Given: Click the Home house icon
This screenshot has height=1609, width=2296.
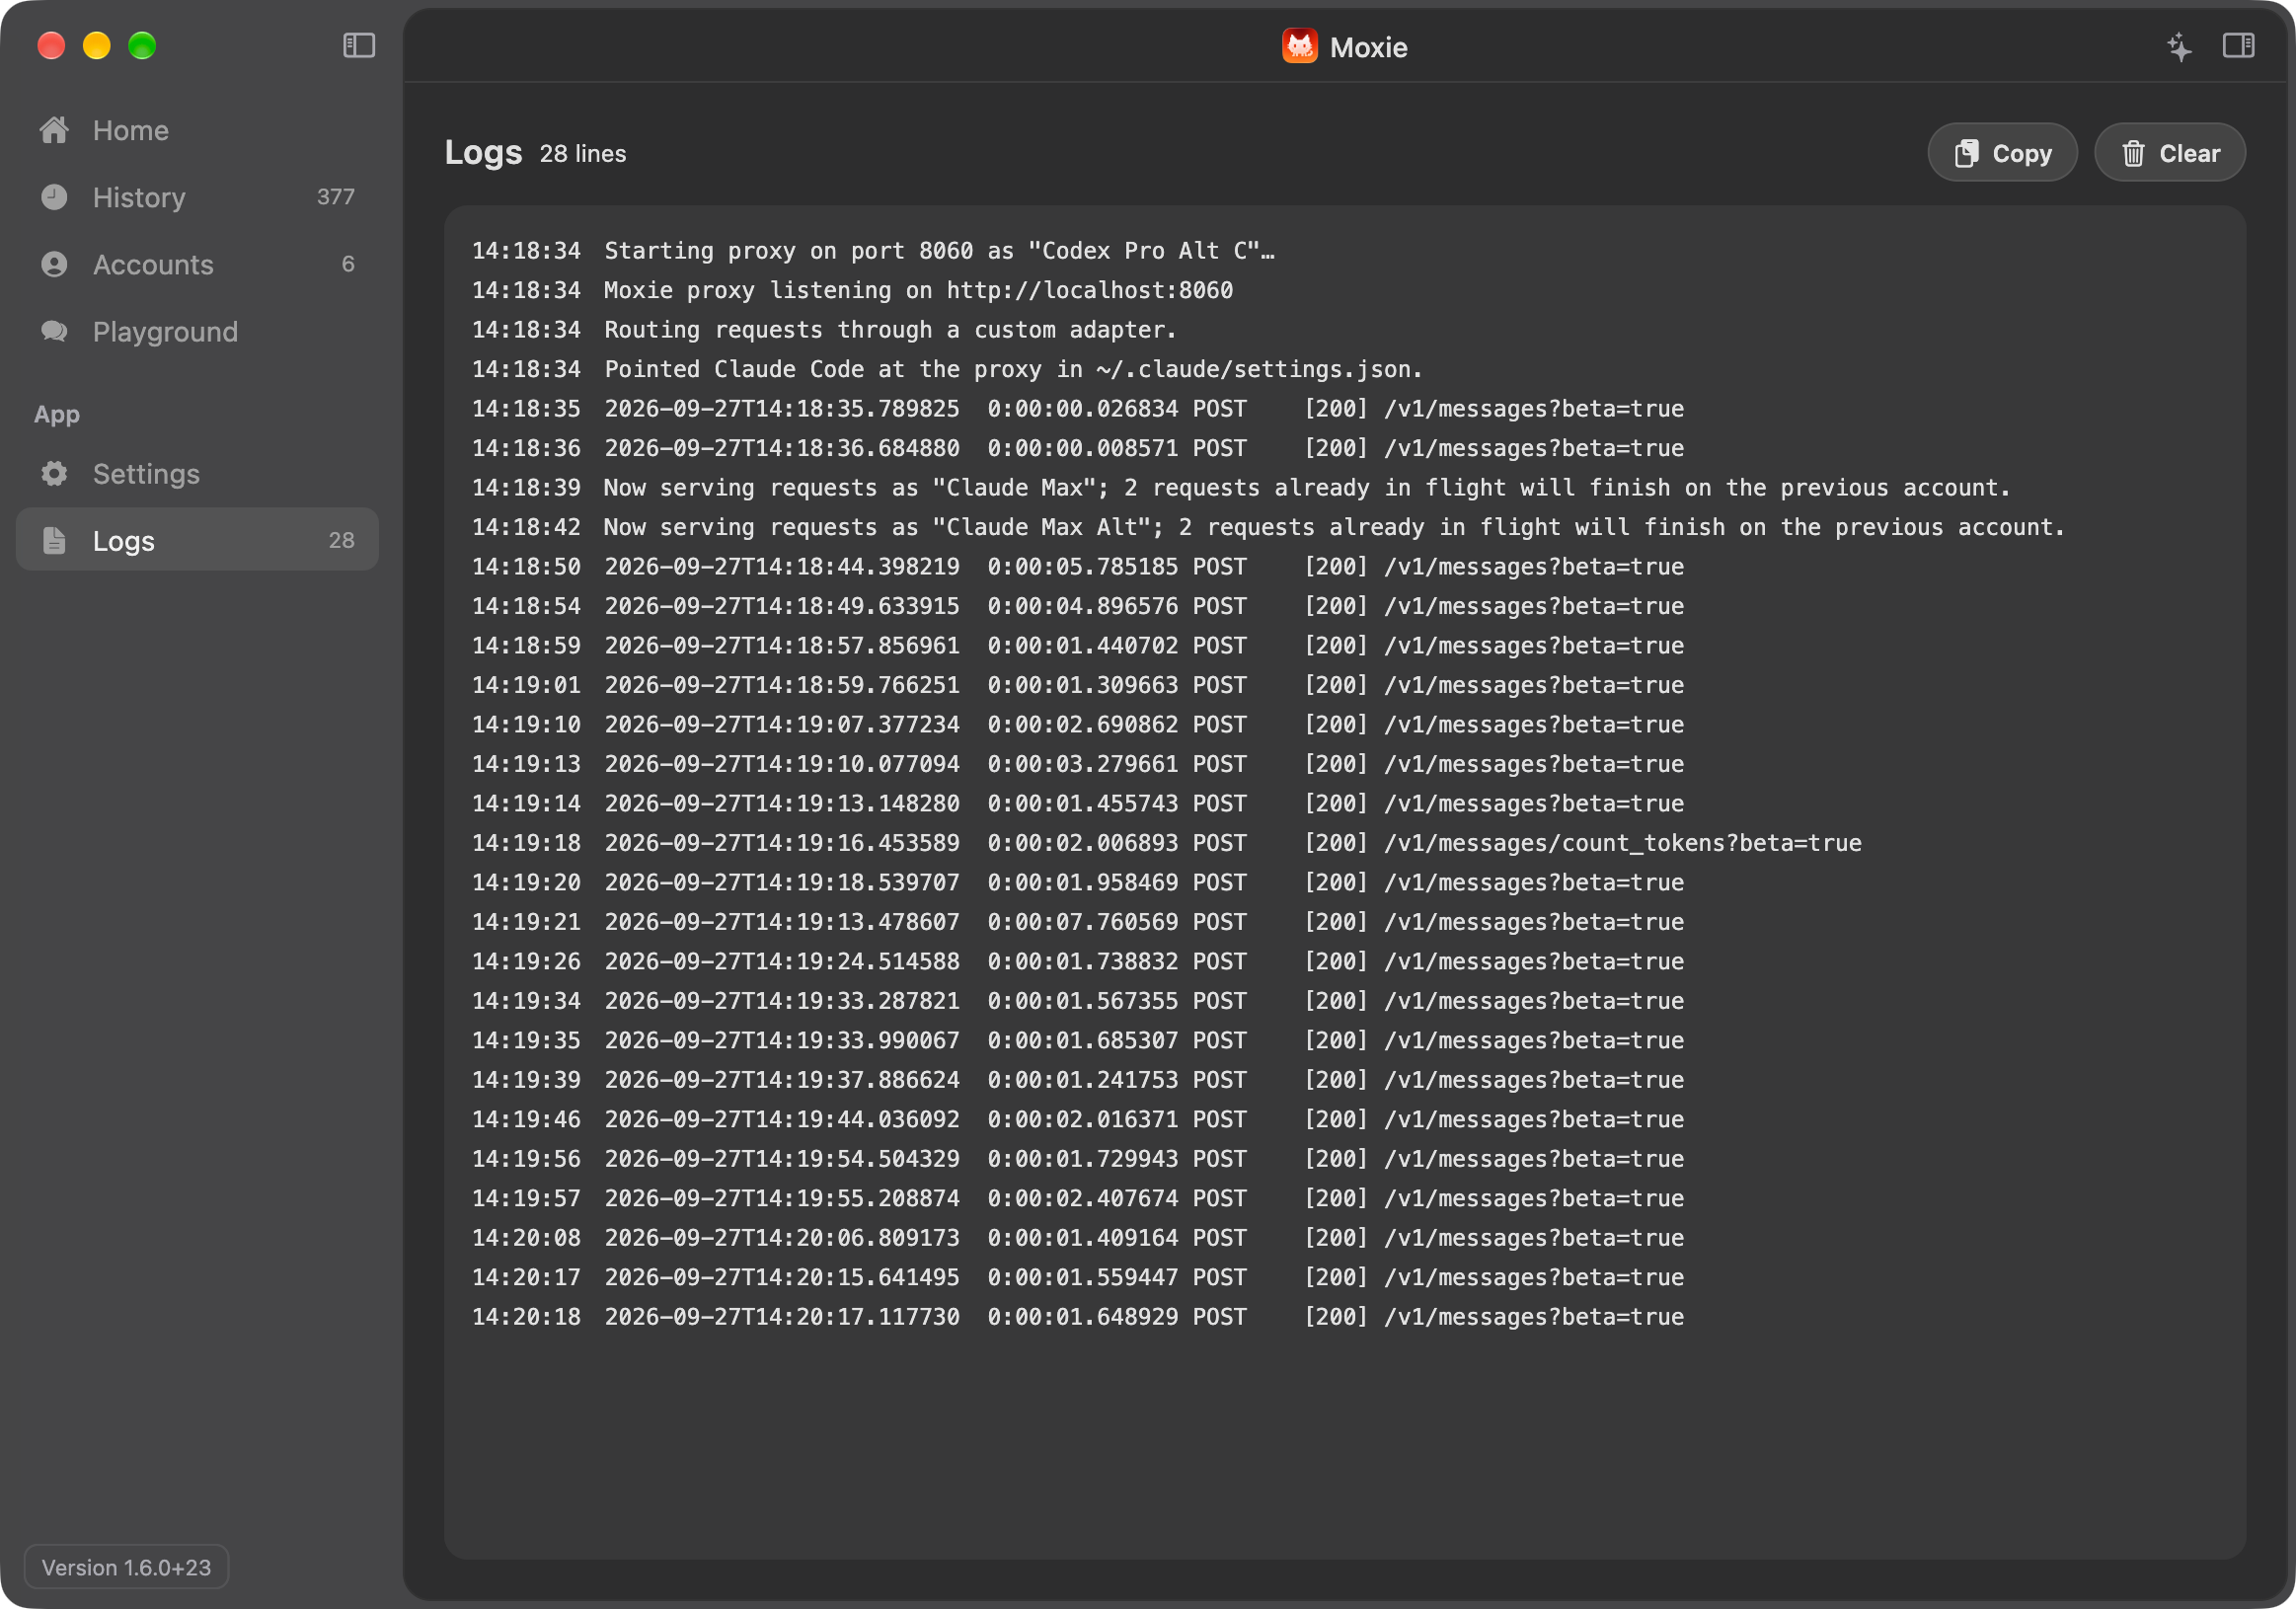Looking at the screenshot, I should click(x=54, y=130).
